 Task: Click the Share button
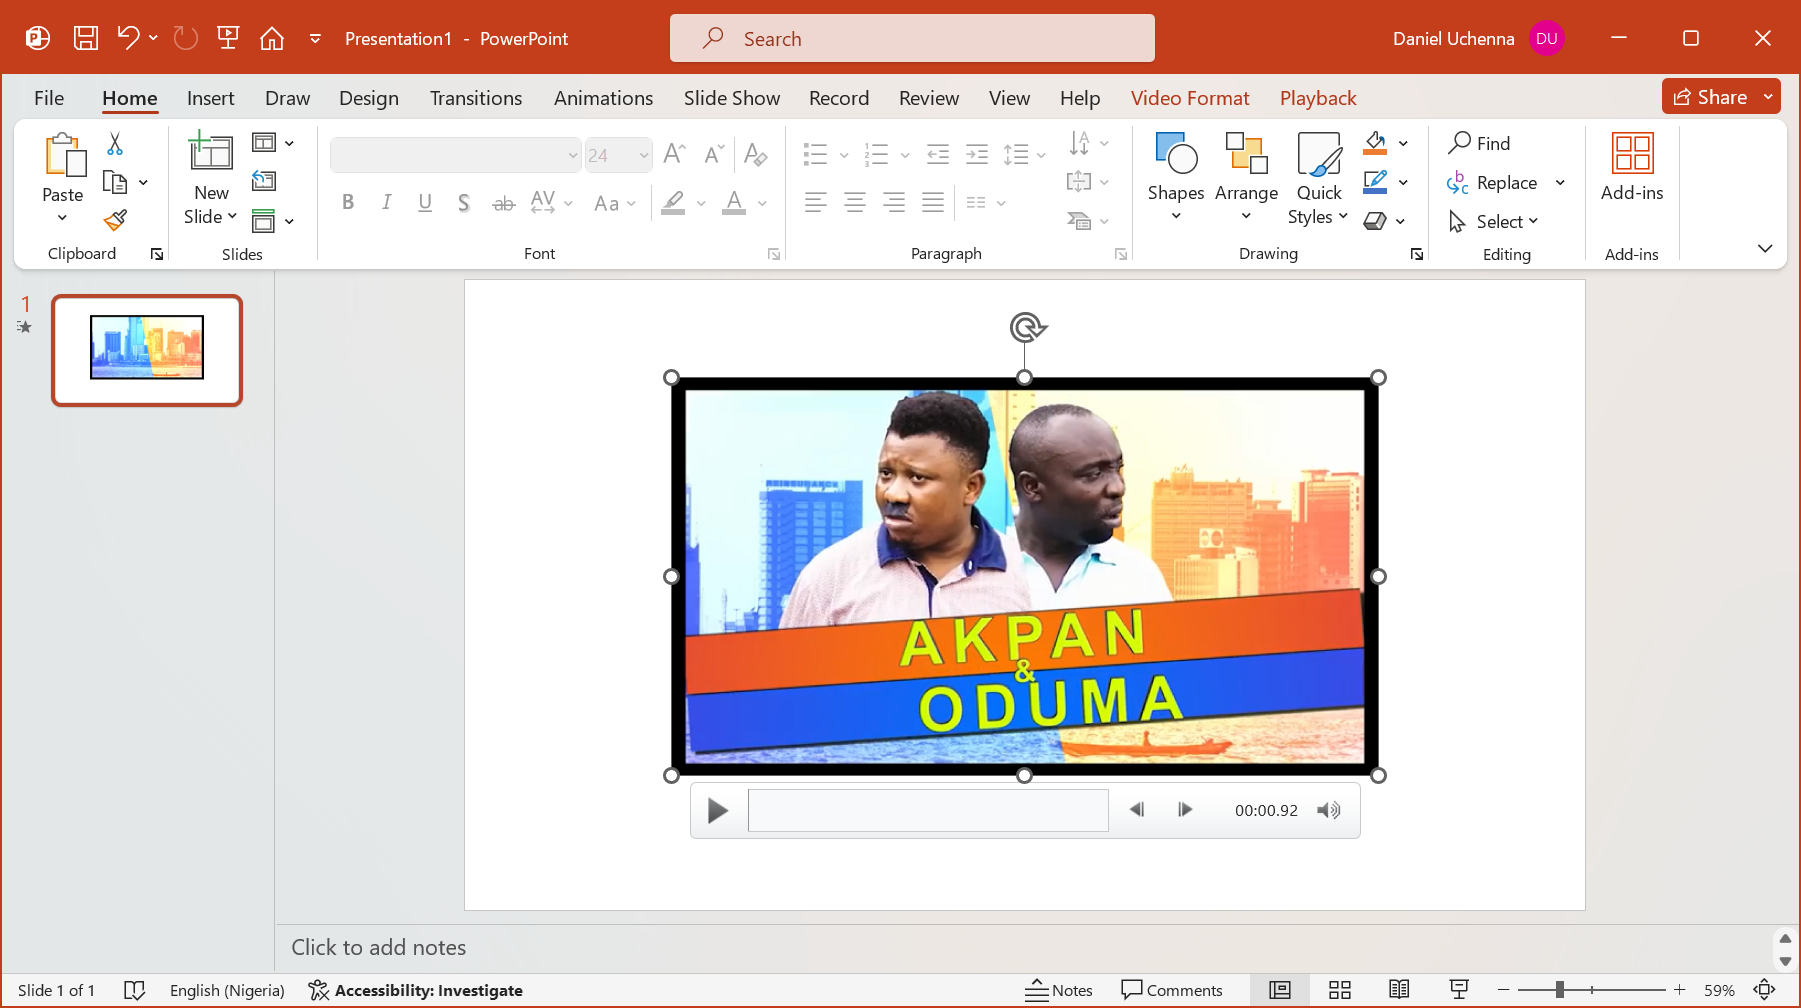1710,97
